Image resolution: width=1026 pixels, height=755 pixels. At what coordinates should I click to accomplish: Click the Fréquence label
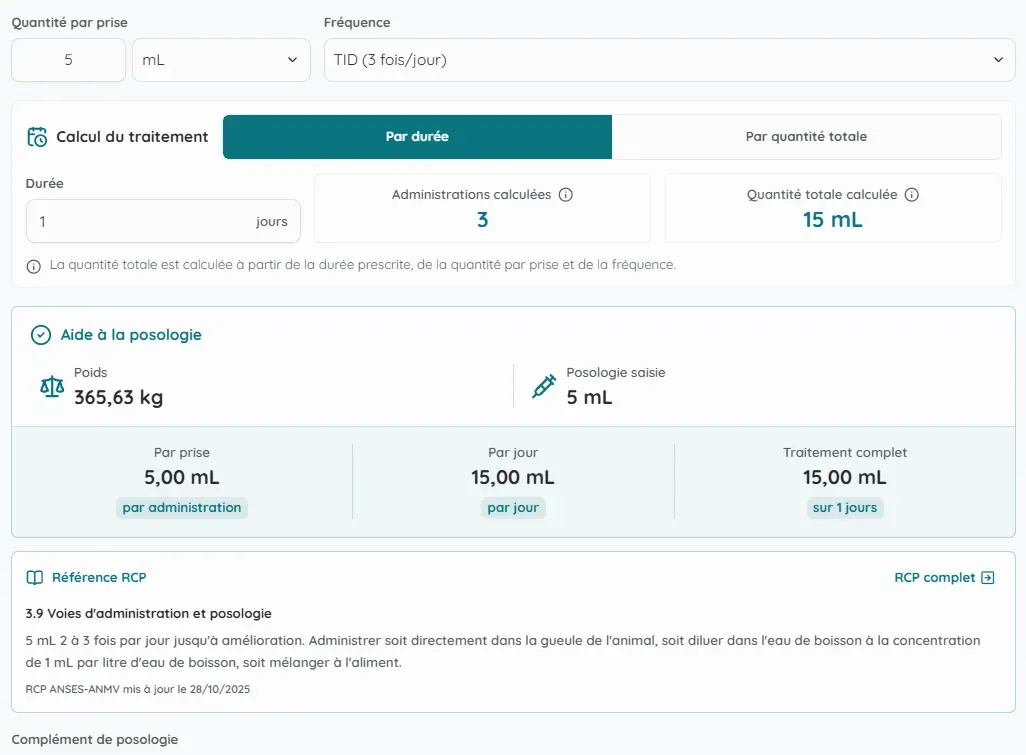pos(357,22)
